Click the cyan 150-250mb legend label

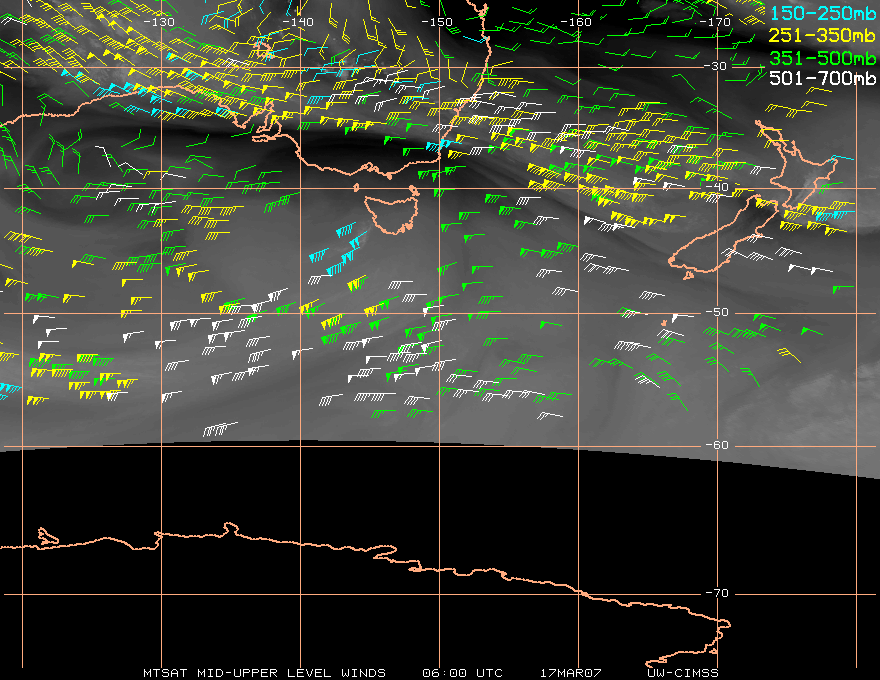point(822,13)
